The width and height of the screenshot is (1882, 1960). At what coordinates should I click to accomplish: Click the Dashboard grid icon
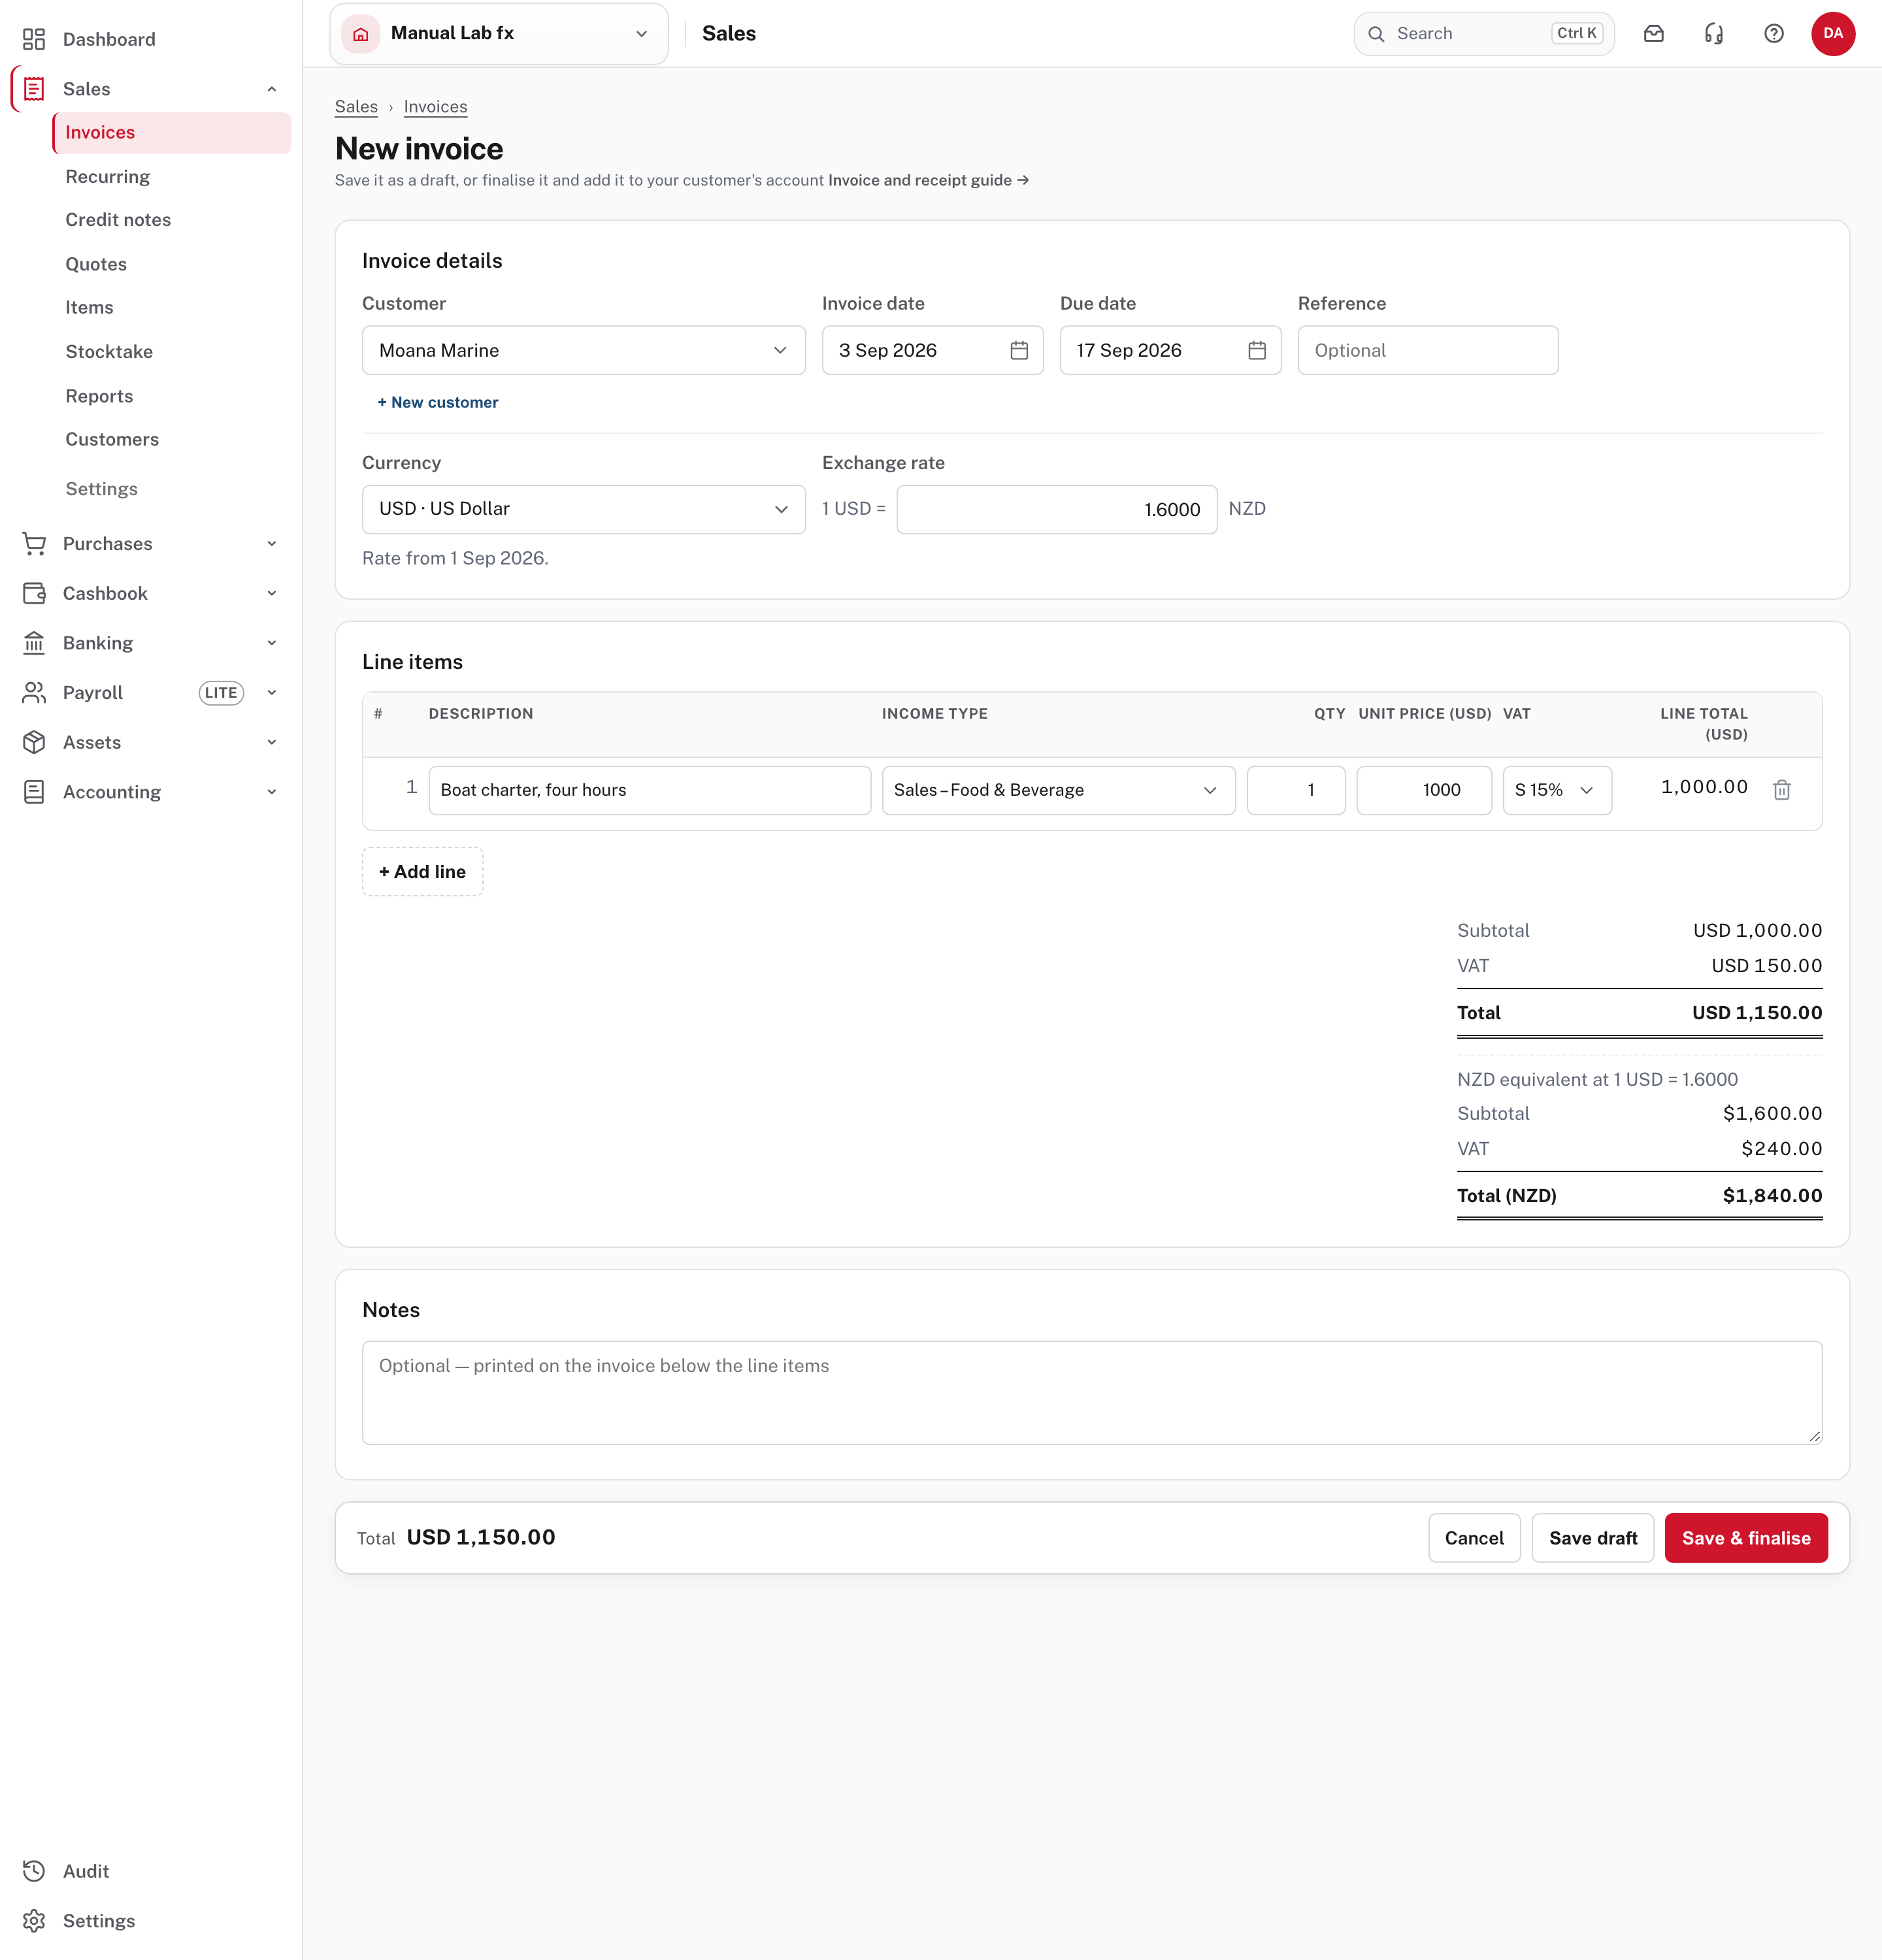(x=34, y=39)
